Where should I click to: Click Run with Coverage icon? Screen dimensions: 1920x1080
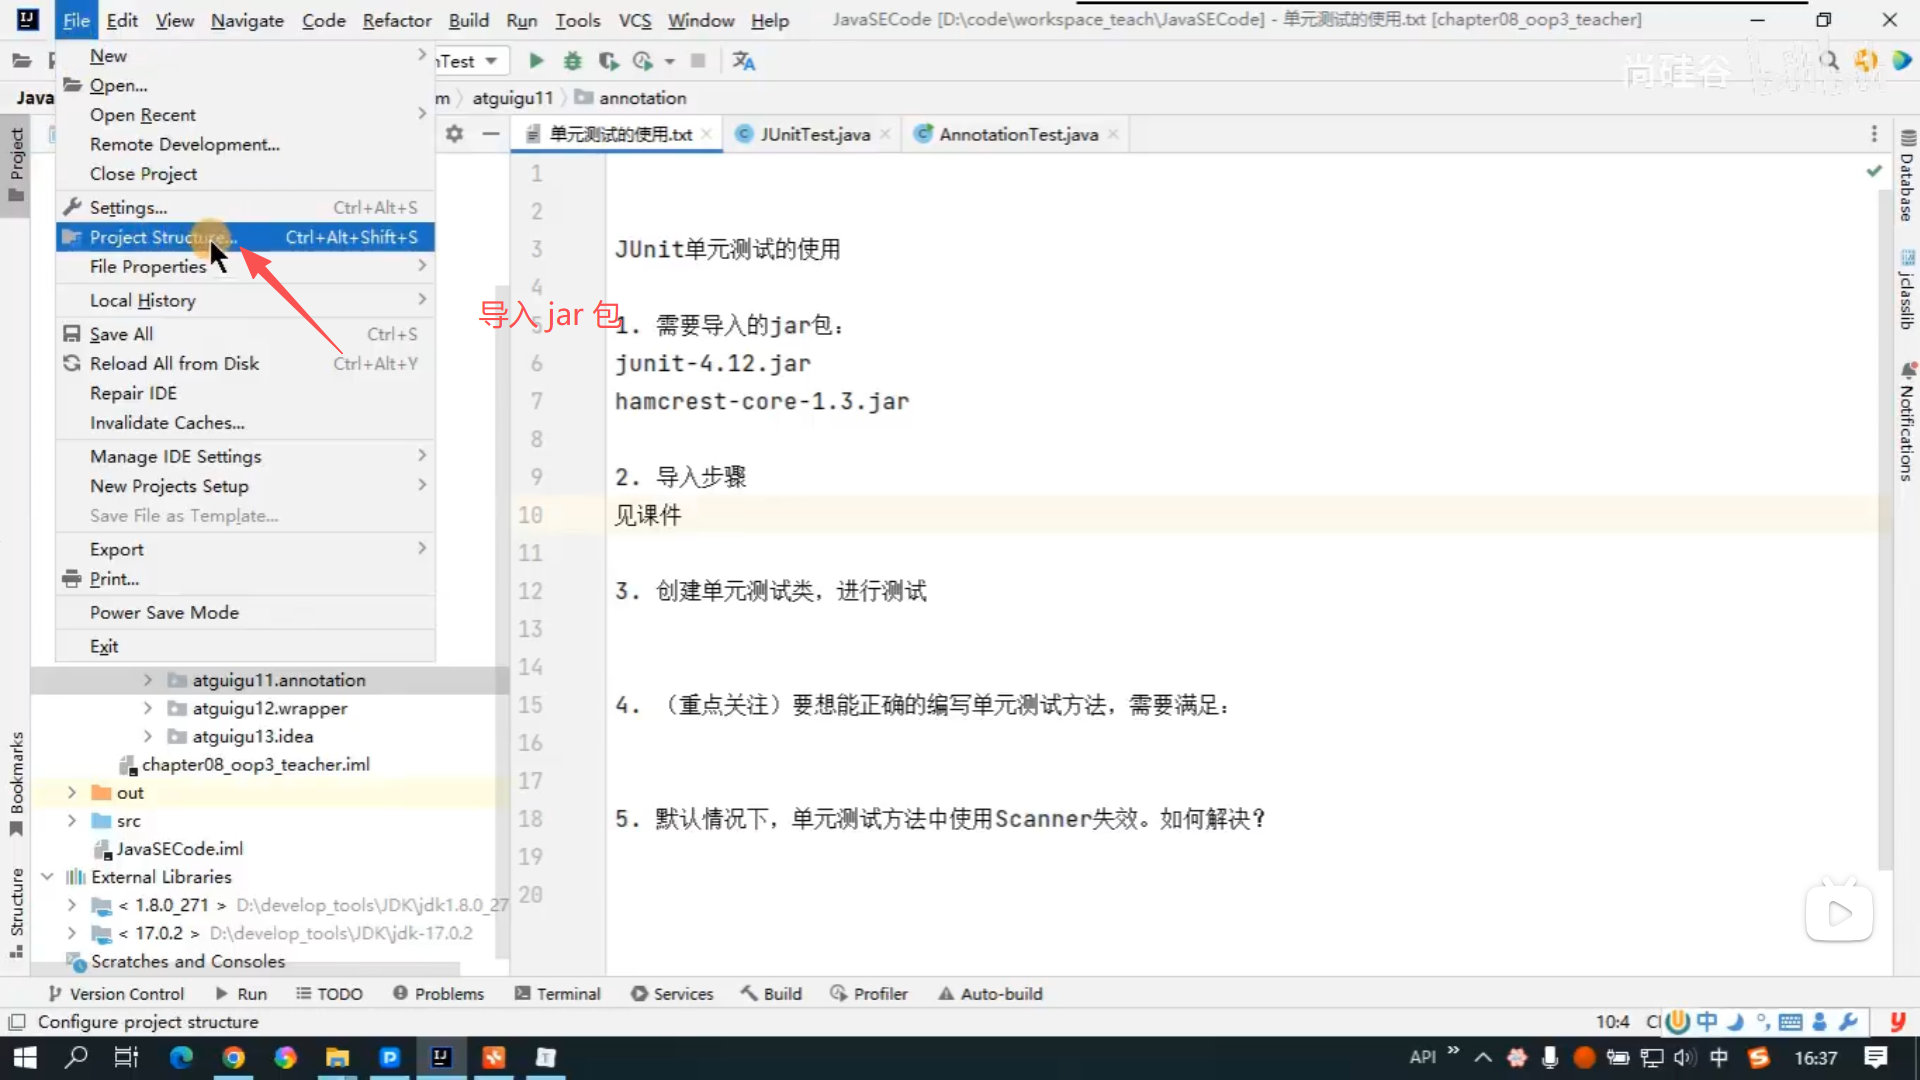tap(608, 61)
